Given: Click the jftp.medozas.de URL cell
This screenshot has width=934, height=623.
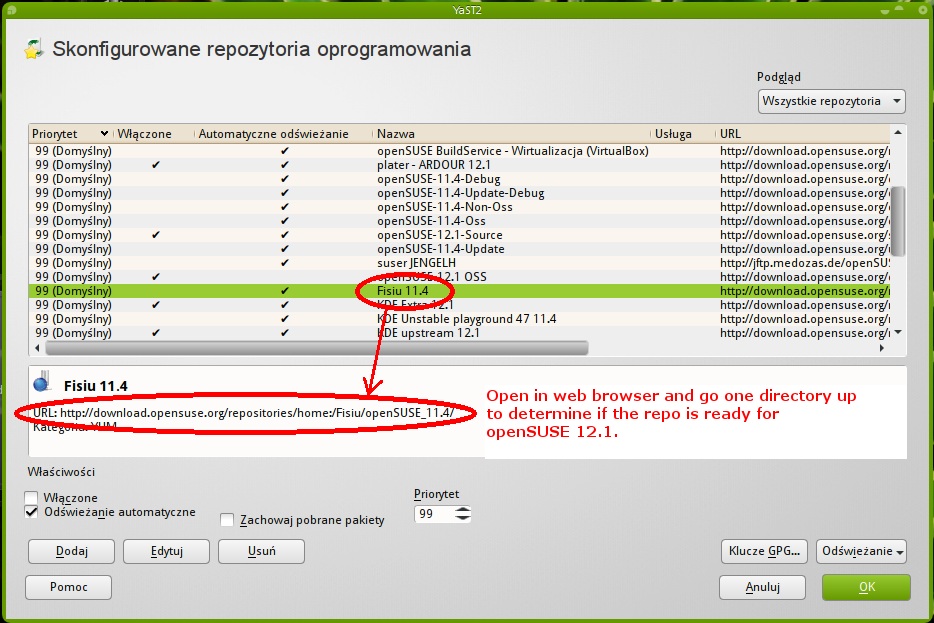Looking at the screenshot, I should click(x=804, y=263).
